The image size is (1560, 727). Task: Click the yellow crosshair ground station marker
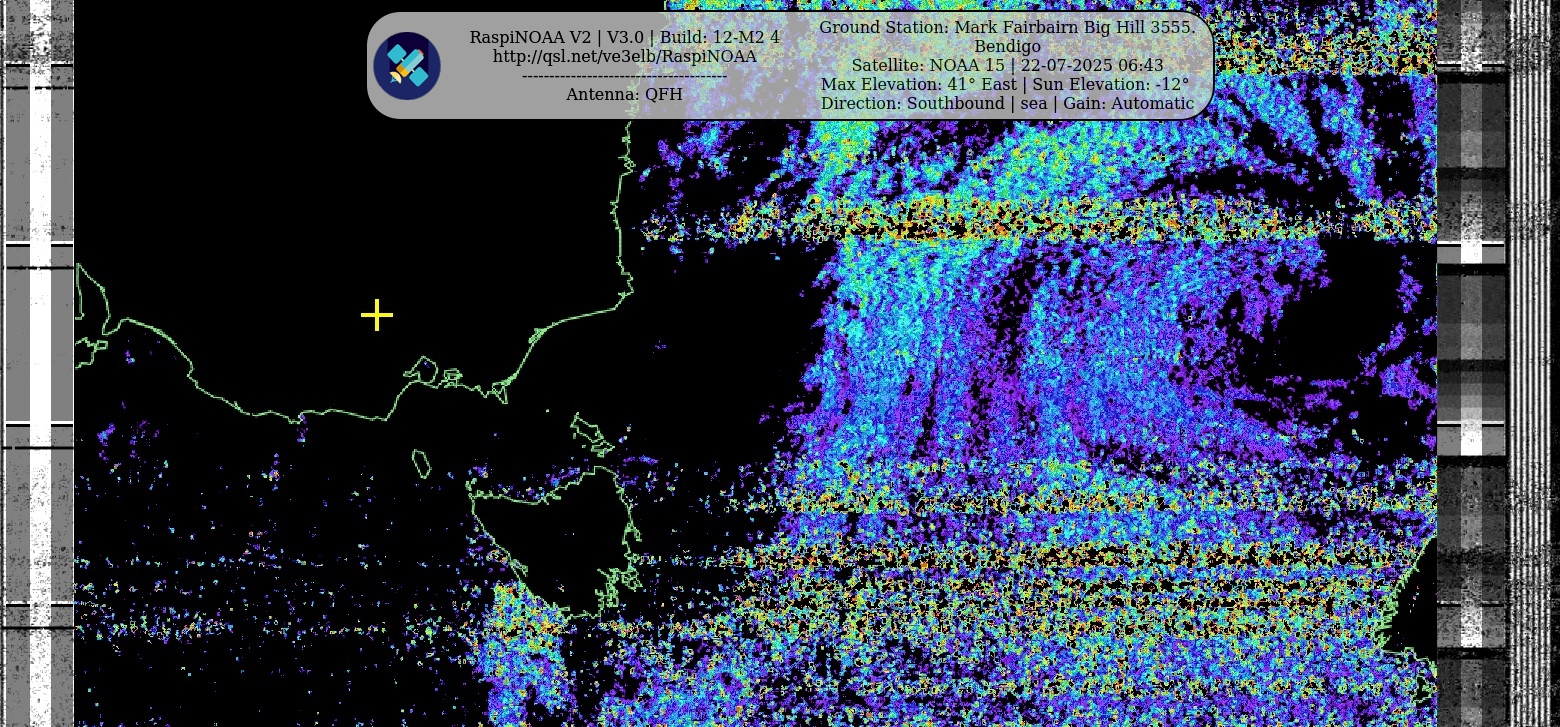377,315
